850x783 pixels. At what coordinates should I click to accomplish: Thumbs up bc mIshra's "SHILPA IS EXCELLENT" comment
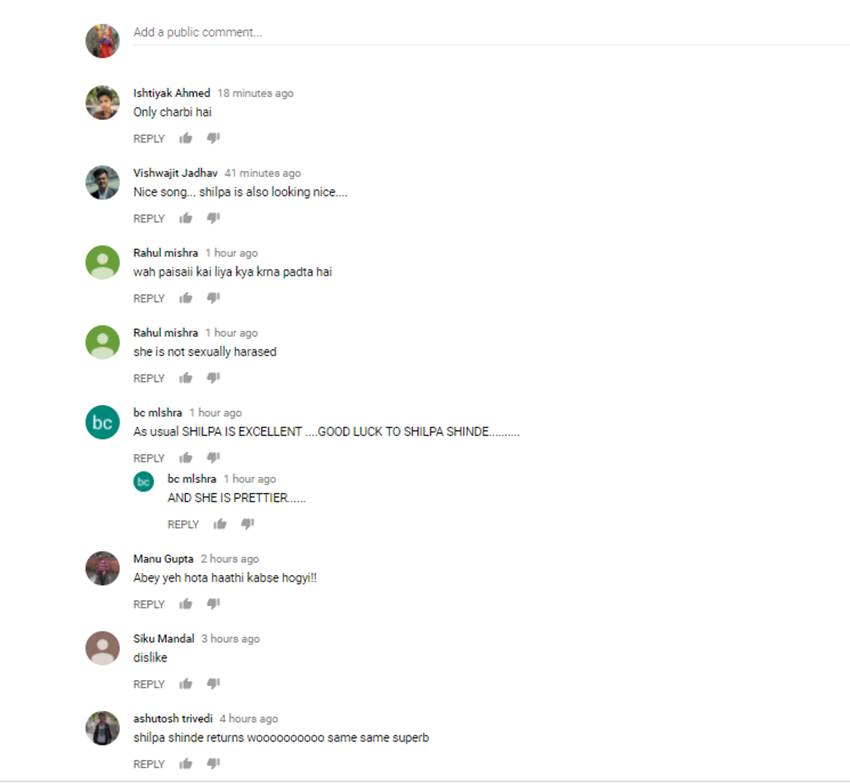point(186,458)
